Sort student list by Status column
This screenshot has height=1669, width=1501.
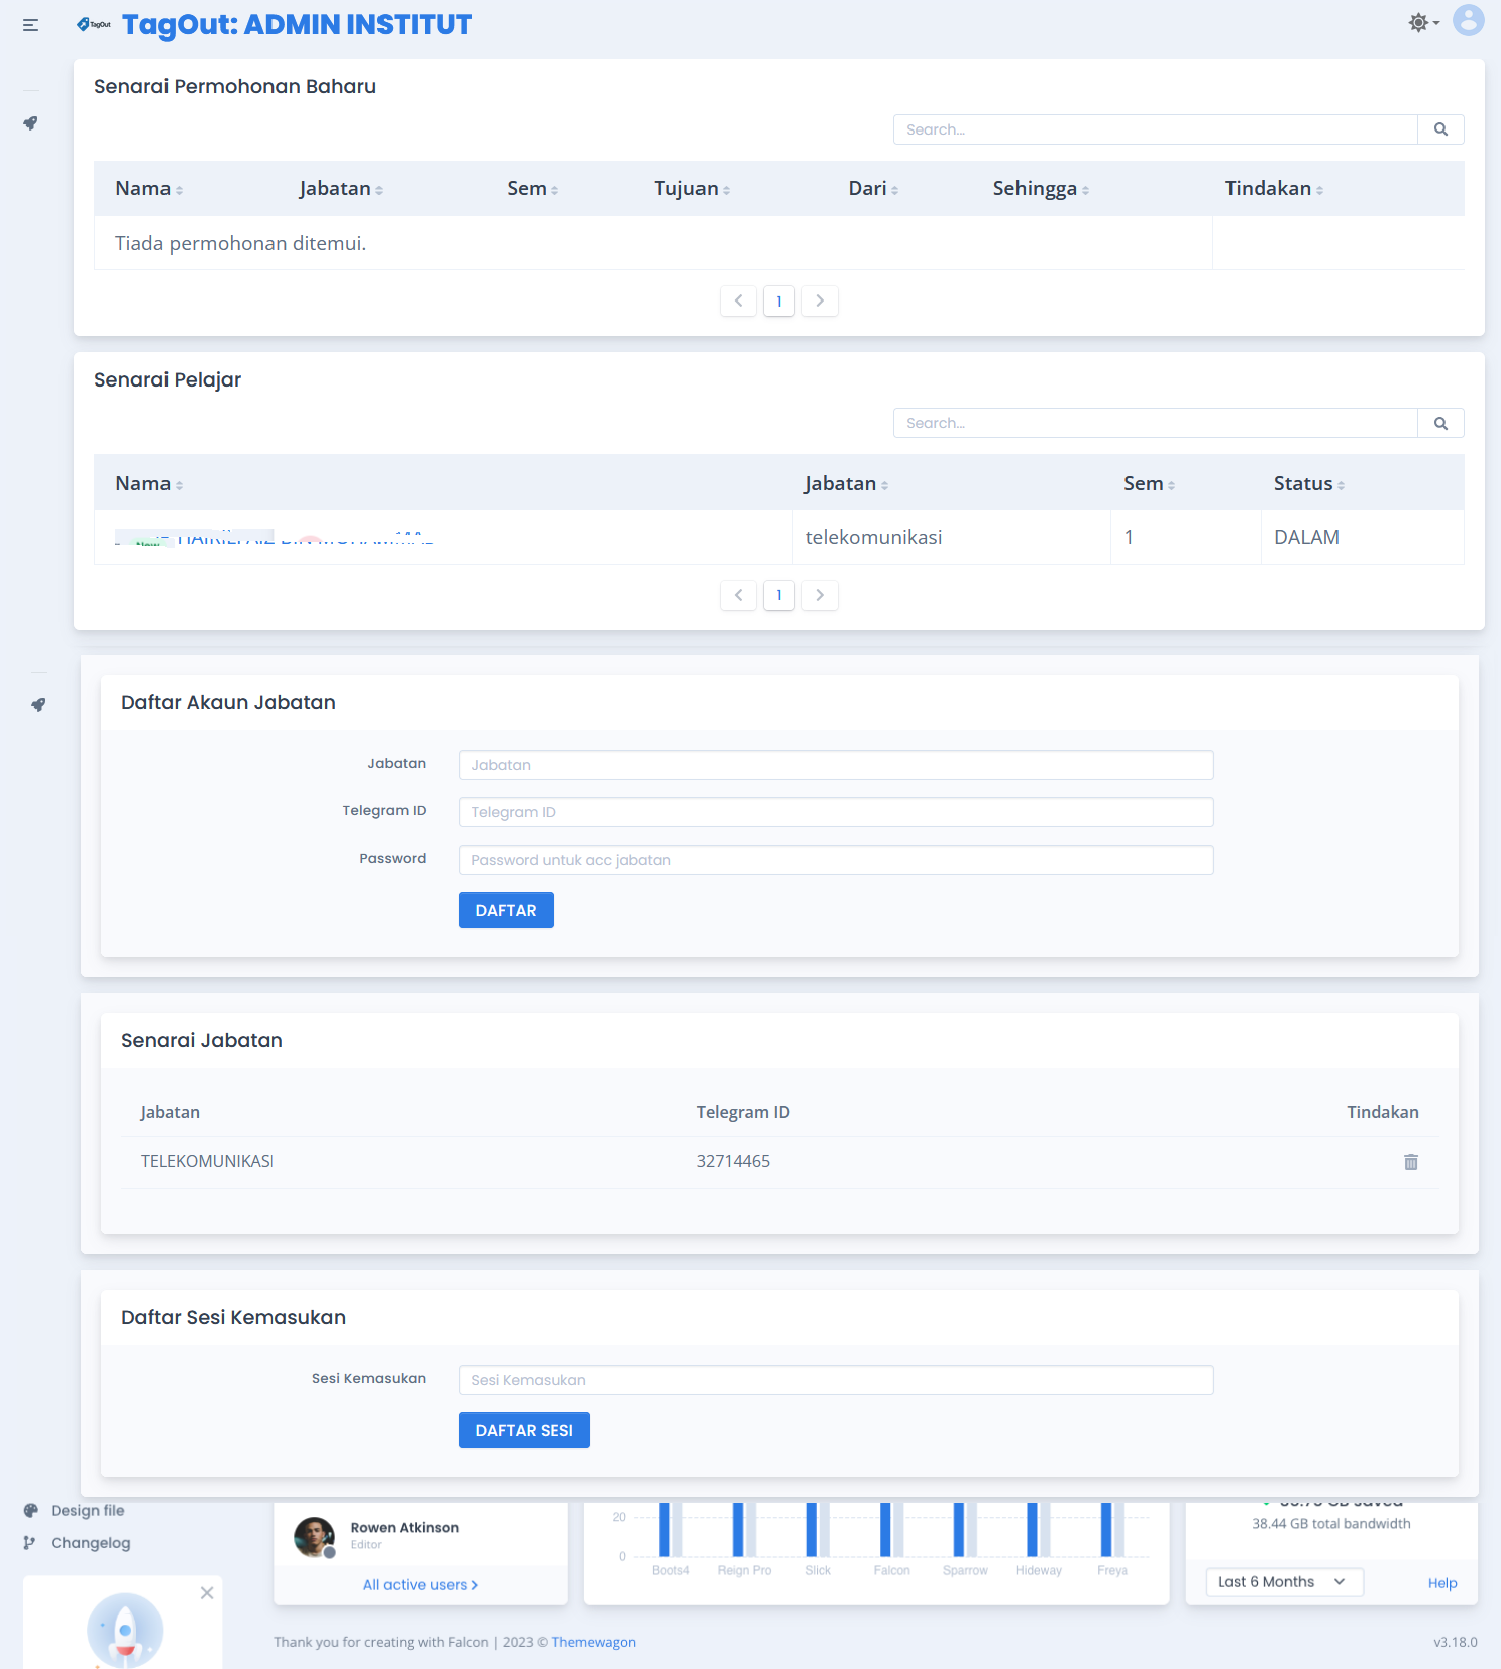(x=1308, y=484)
